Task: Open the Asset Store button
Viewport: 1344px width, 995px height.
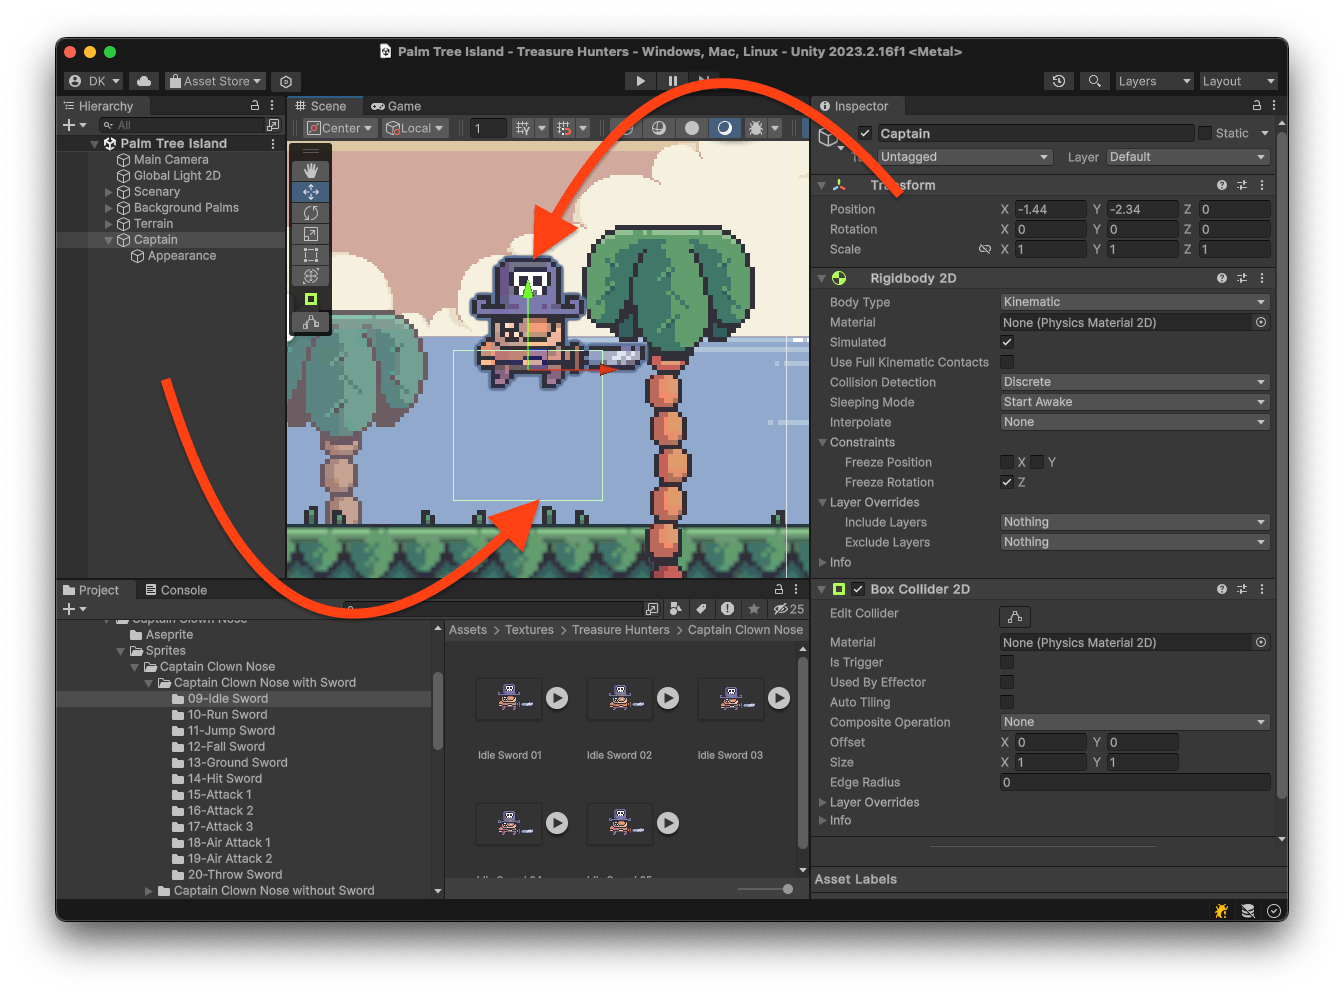Action: 215,81
